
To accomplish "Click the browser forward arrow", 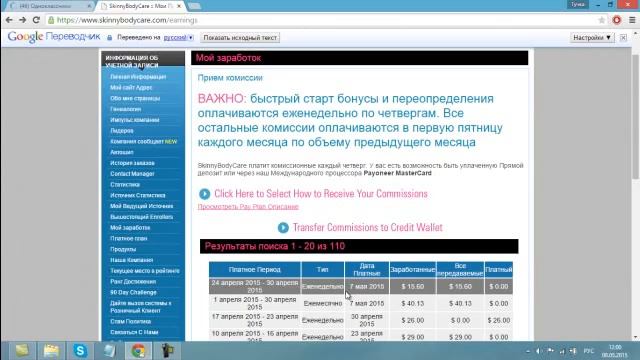I will (22, 20).
